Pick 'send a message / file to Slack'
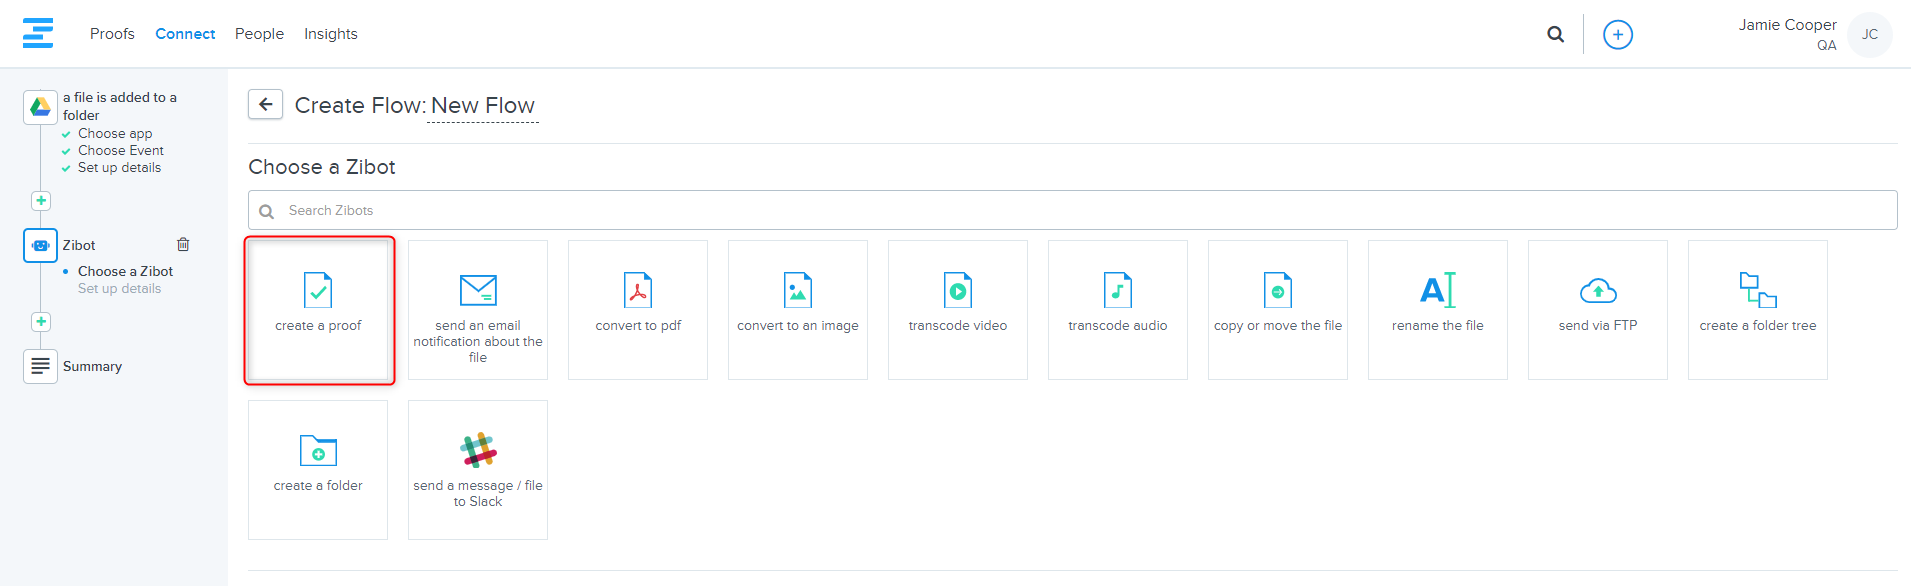Image resolution: width=1911 pixels, height=586 pixels. 478,469
